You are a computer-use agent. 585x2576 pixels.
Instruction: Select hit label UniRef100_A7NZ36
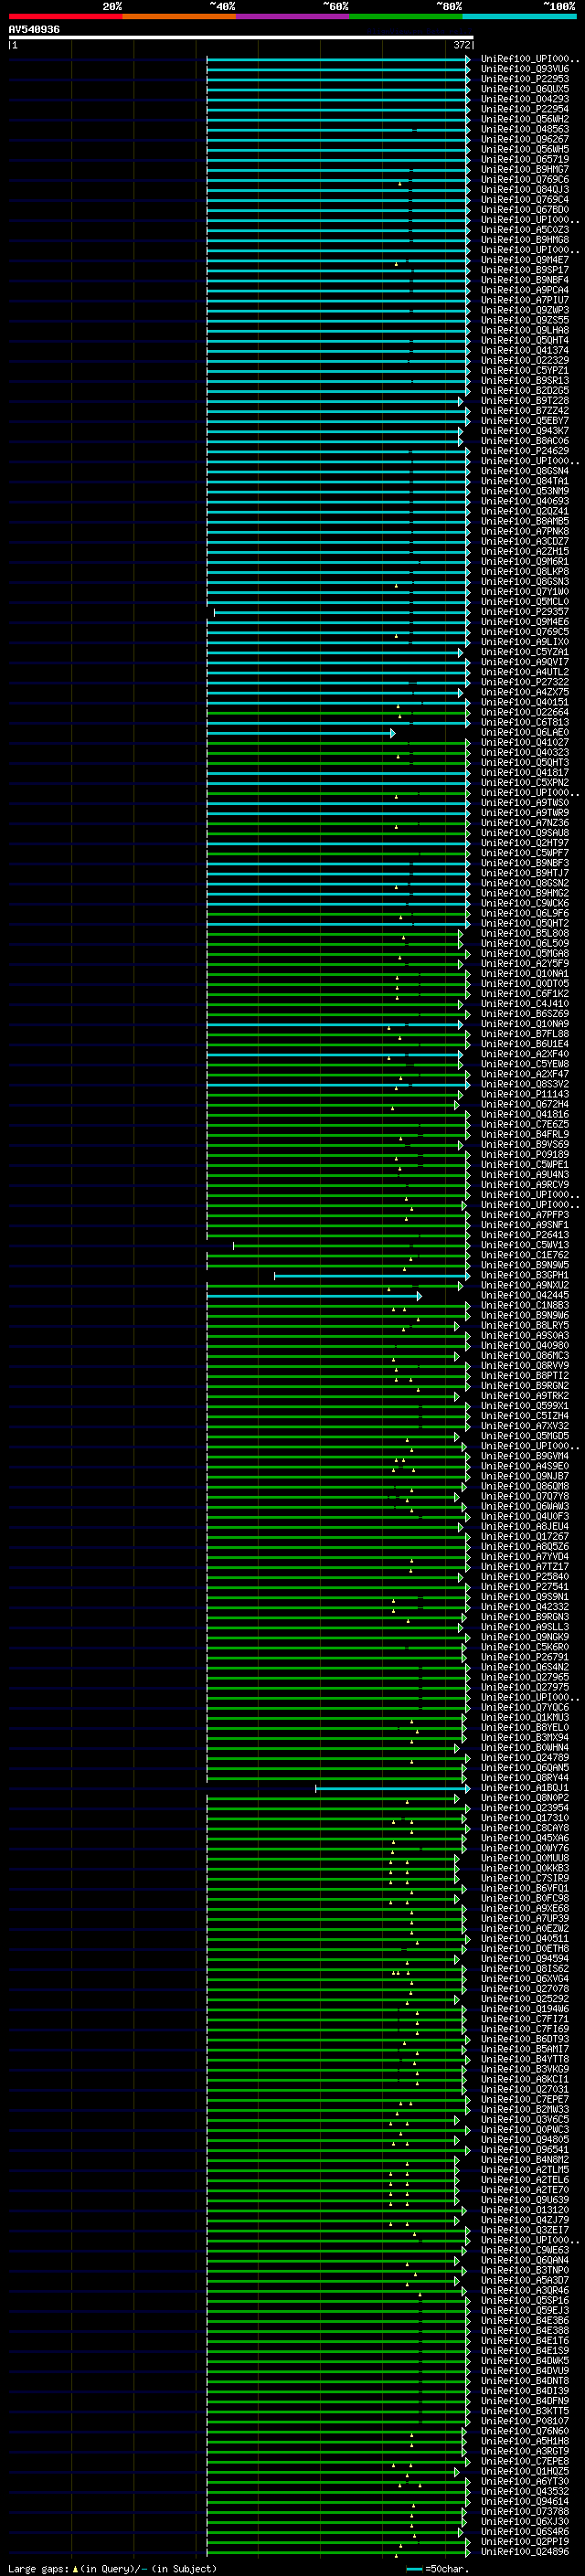[x=525, y=823]
